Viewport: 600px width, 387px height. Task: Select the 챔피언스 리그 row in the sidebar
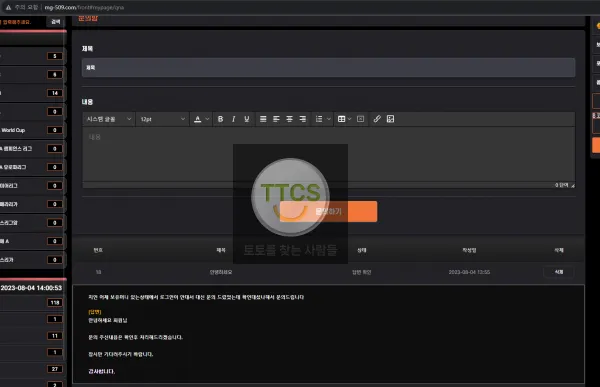[x=32, y=149]
